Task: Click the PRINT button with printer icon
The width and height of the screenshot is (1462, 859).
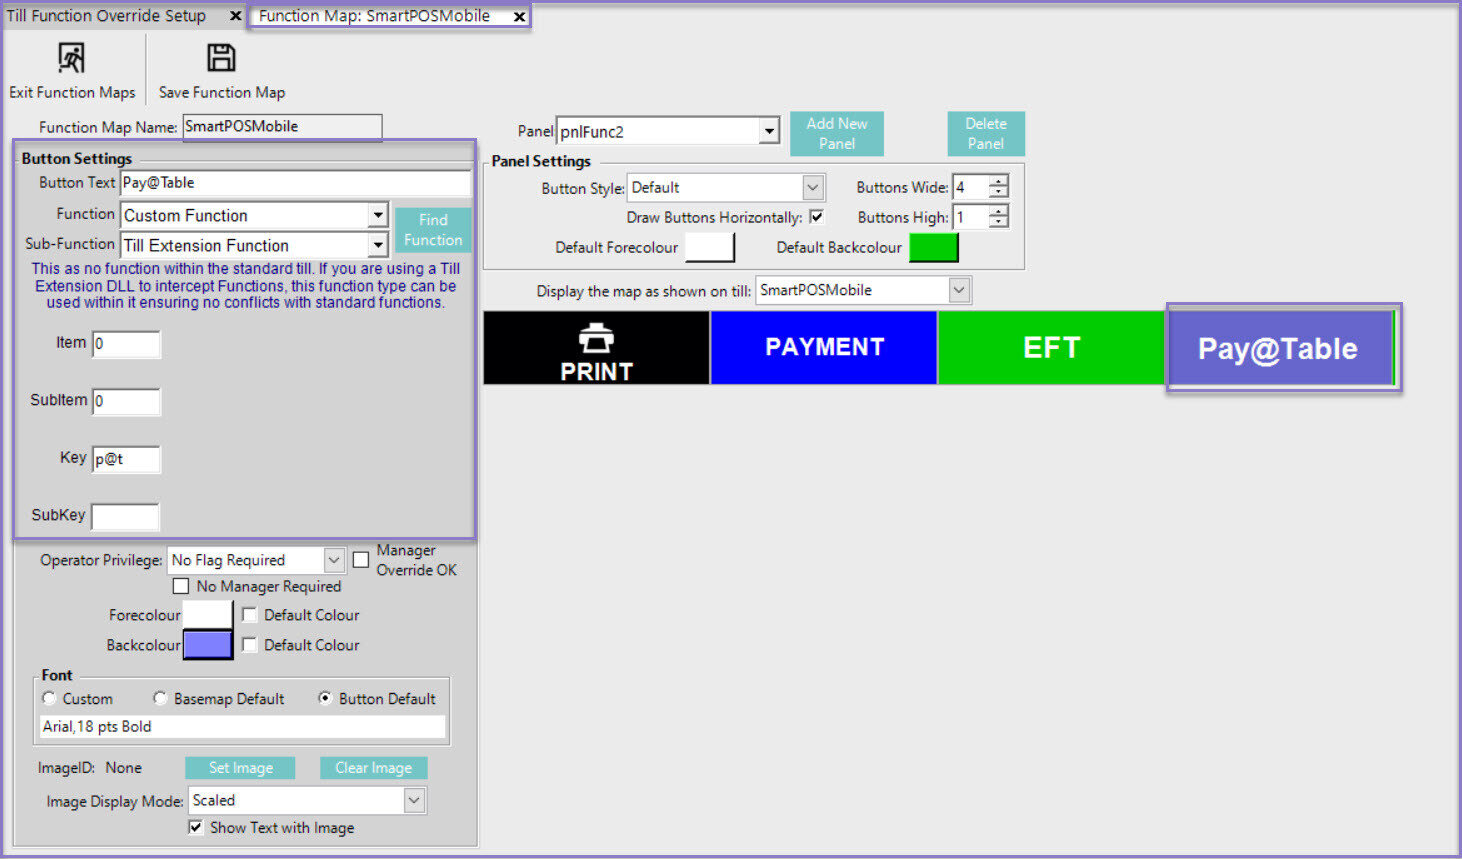Action: click(x=596, y=348)
